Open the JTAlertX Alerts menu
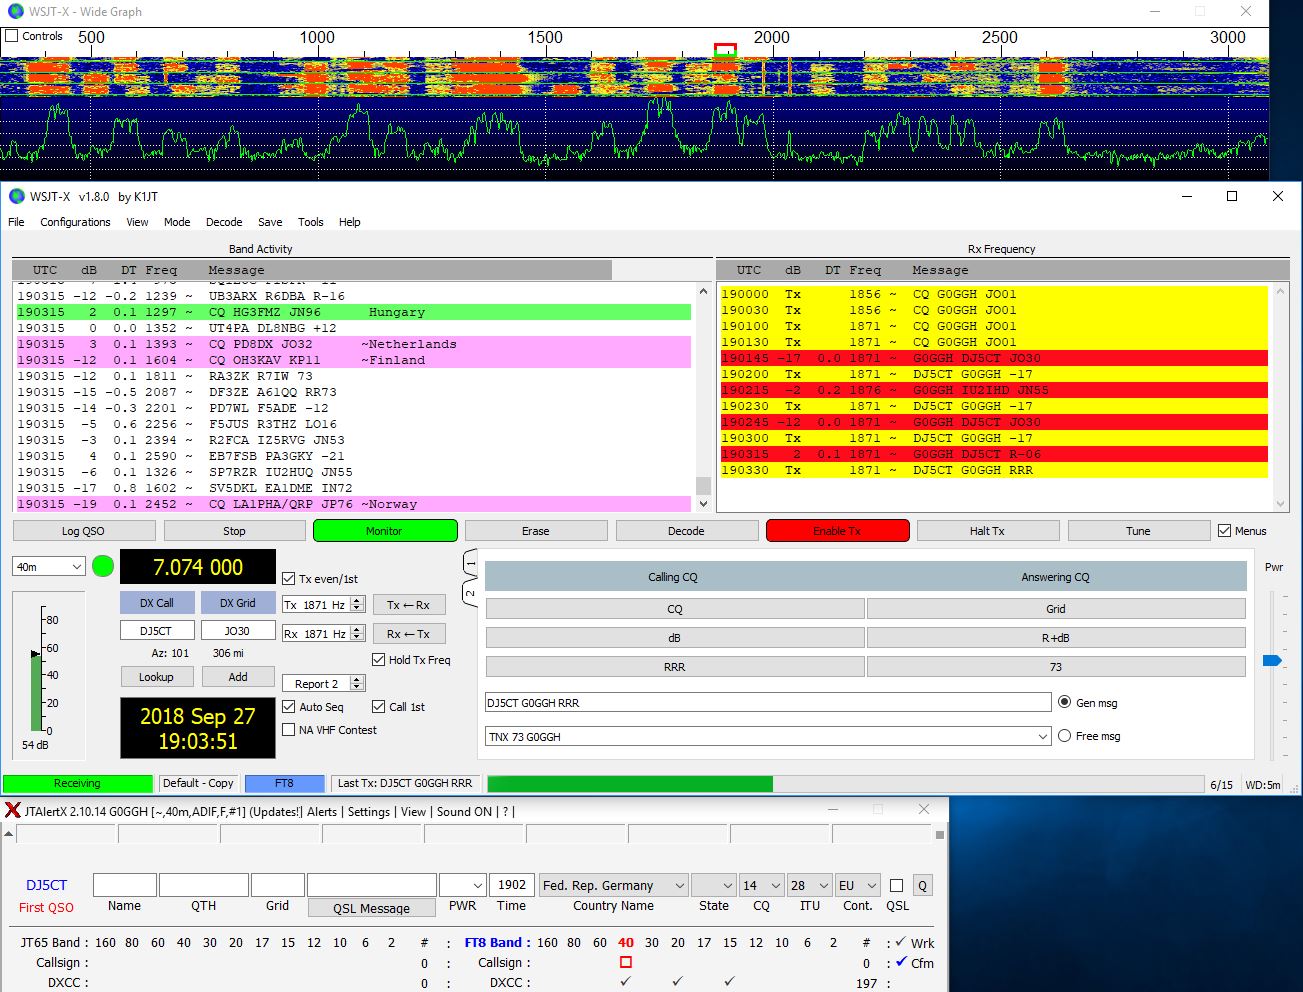 (321, 812)
